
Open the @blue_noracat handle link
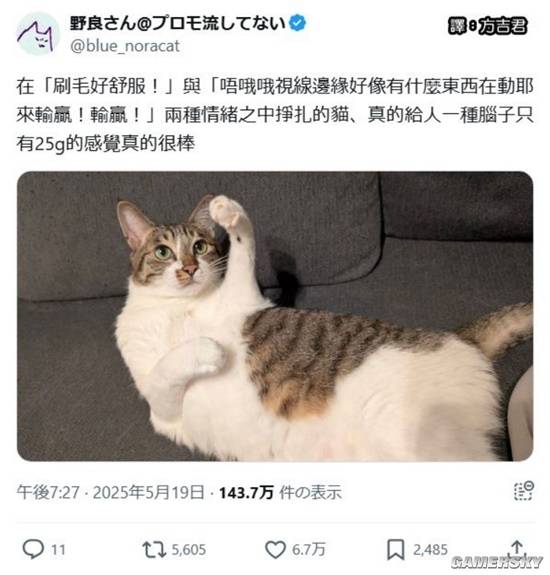(x=125, y=46)
